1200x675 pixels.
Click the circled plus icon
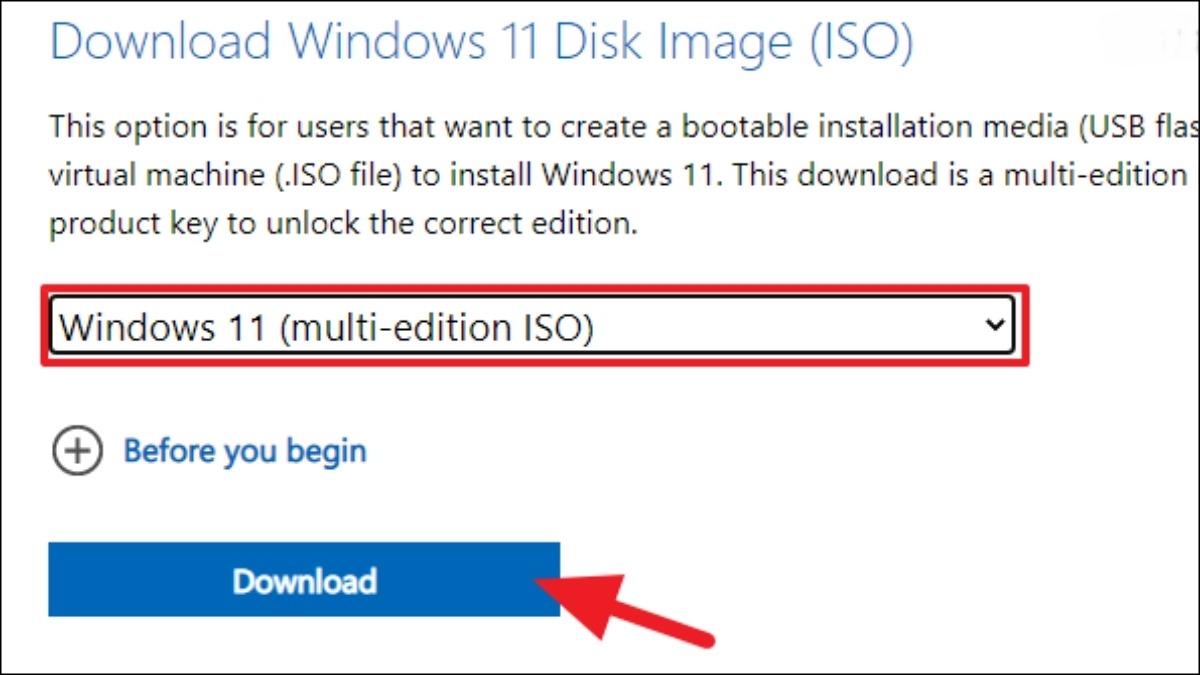click(76, 452)
